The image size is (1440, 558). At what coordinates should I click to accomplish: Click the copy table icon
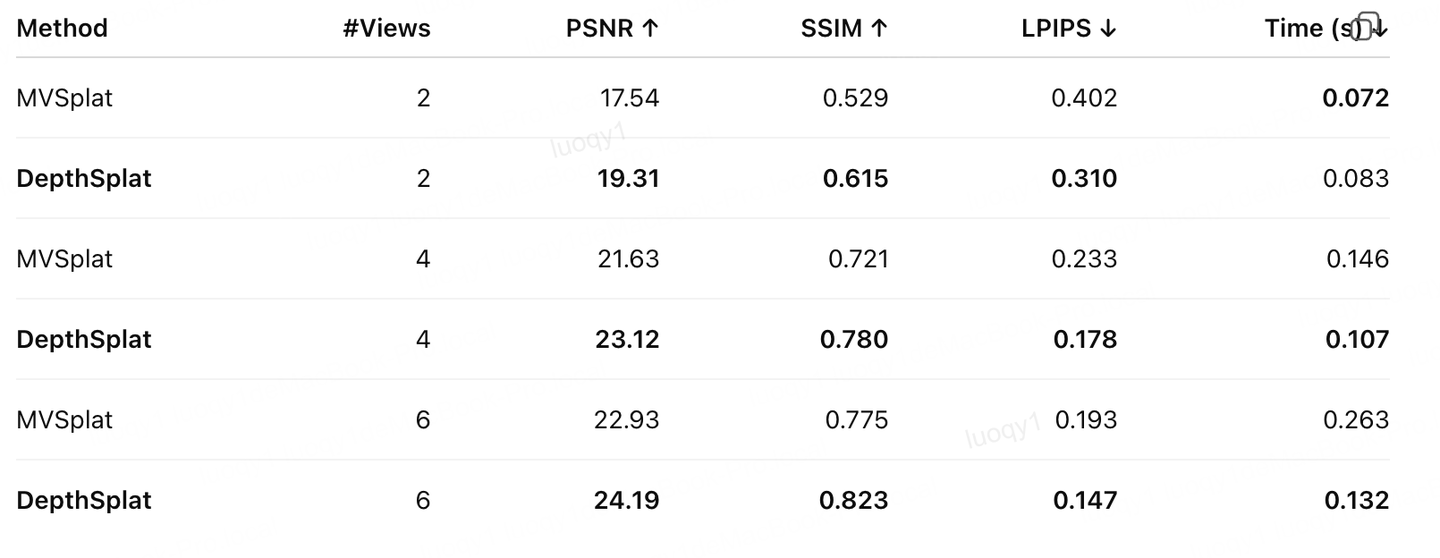click(x=1365, y=27)
